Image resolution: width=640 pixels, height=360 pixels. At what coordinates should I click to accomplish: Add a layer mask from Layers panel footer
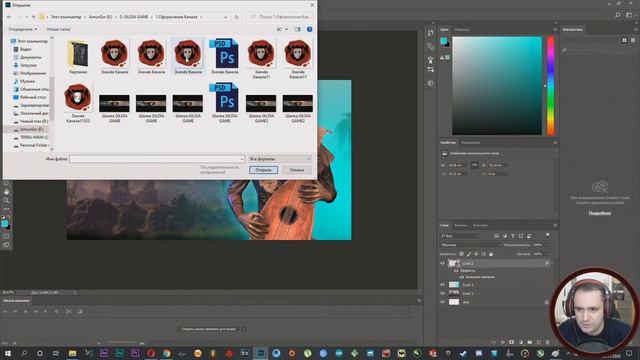click(x=512, y=342)
